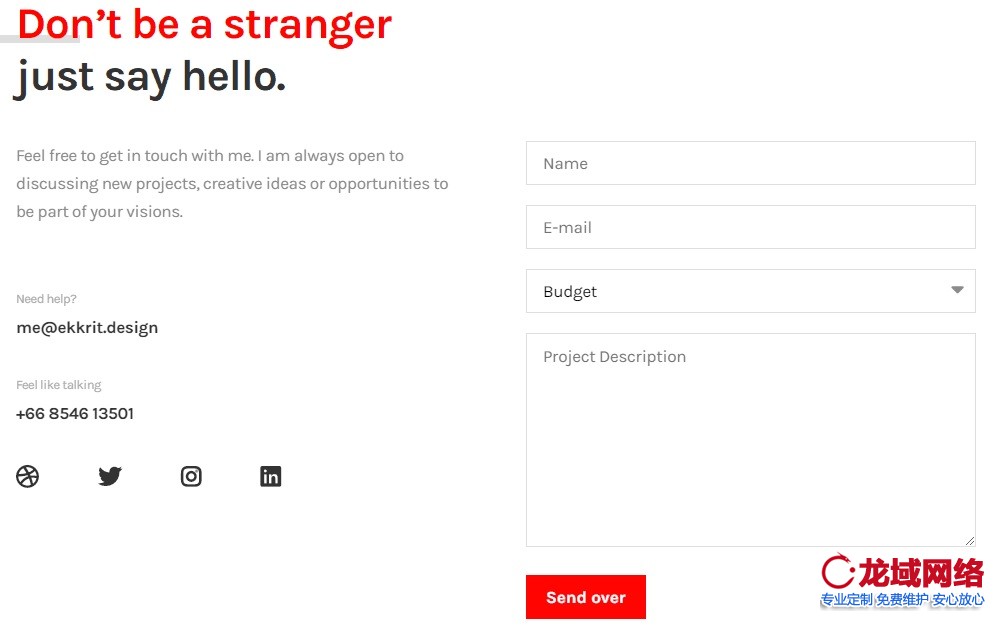Click the Budget dropdown arrow
The height and width of the screenshot is (636, 1000).
tap(957, 291)
